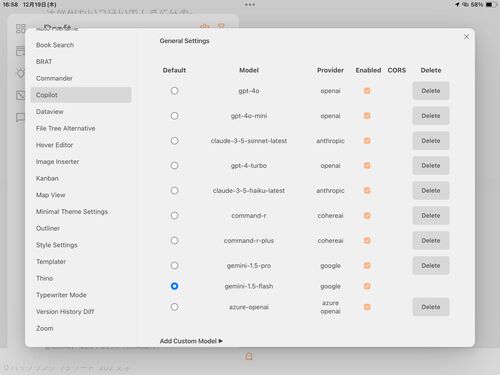500x375 pixels.
Task: Delete the azure-openai model
Action: click(431, 307)
